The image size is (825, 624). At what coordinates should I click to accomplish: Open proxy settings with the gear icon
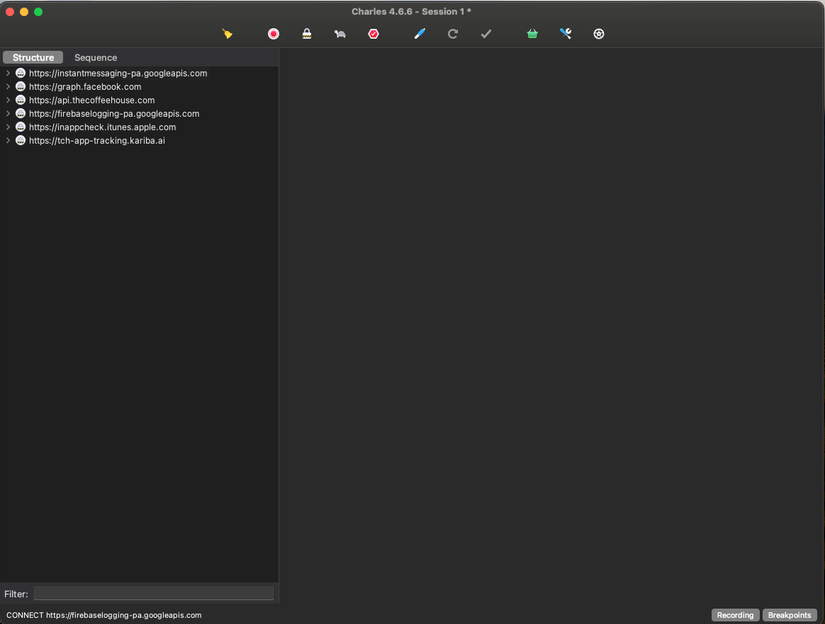click(598, 33)
